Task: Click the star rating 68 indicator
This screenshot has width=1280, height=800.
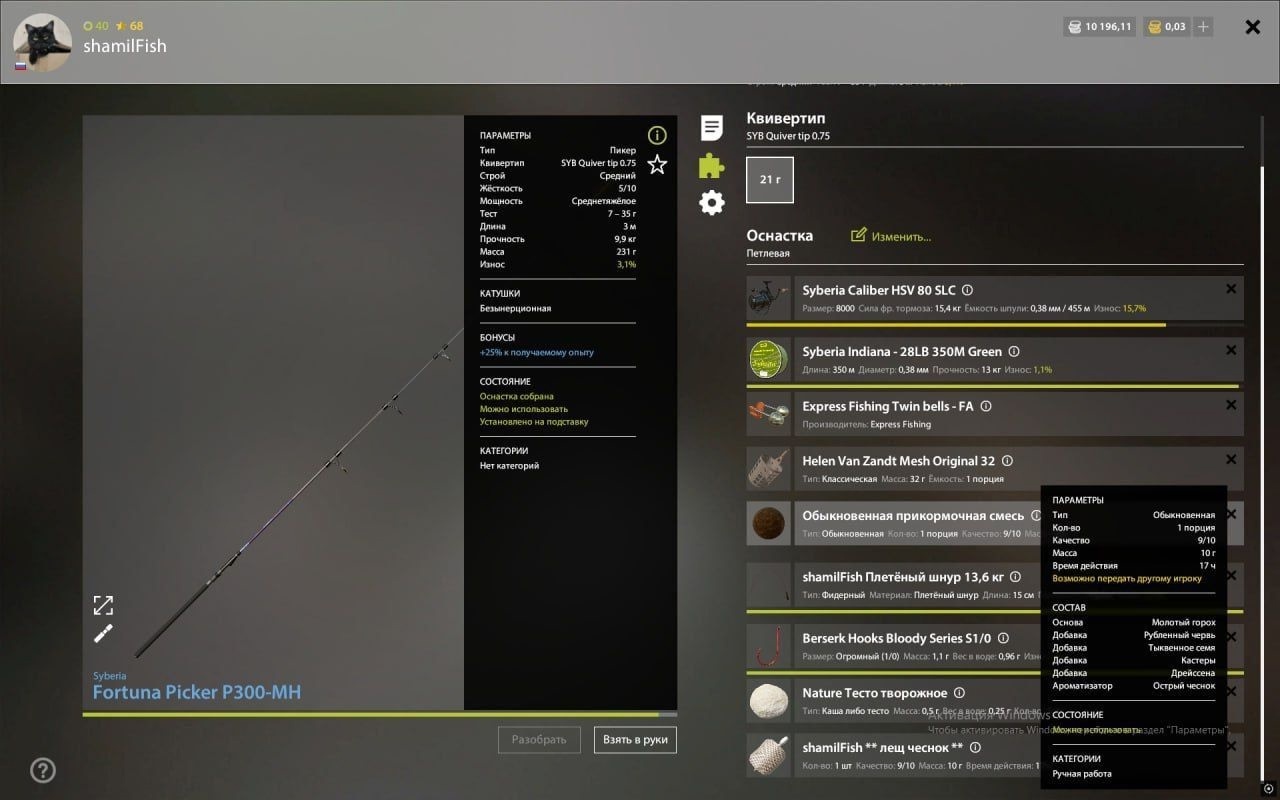Action: (x=130, y=26)
